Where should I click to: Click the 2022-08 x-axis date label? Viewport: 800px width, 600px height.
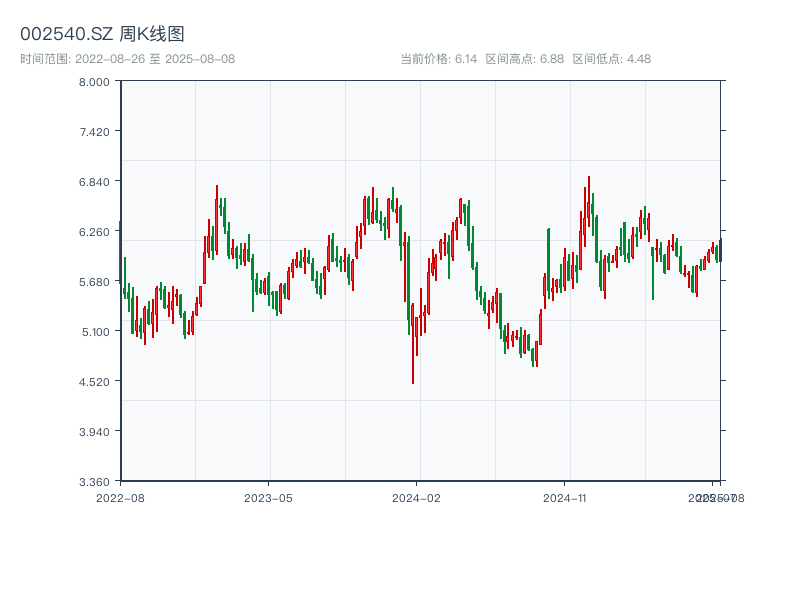pyautogui.click(x=120, y=497)
